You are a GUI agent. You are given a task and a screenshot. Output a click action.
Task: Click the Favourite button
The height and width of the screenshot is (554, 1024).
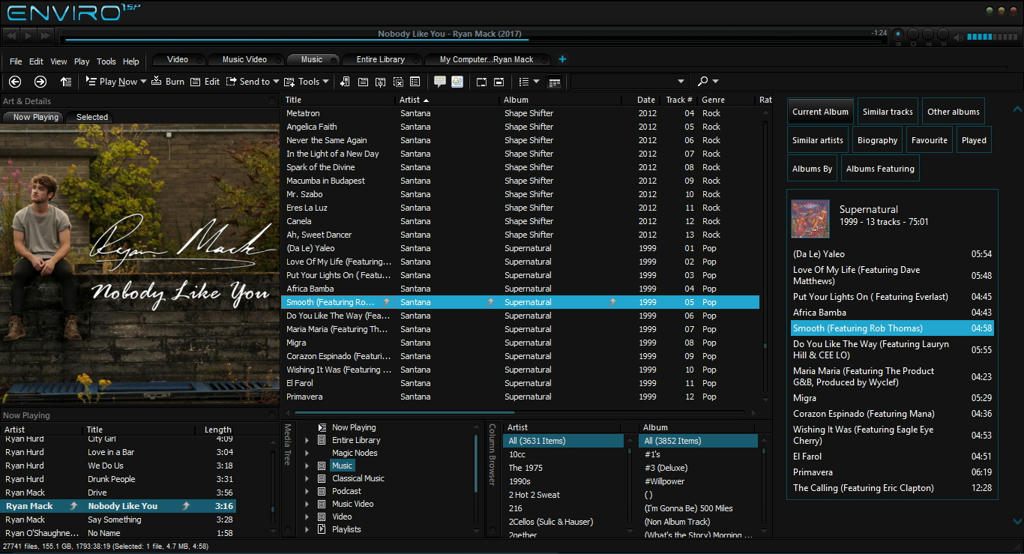pos(929,140)
